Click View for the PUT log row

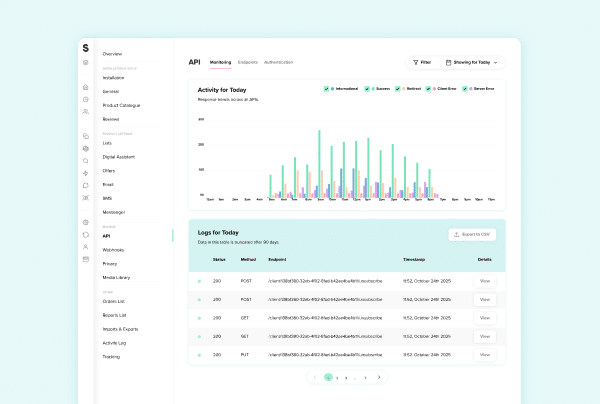[485, 354]
